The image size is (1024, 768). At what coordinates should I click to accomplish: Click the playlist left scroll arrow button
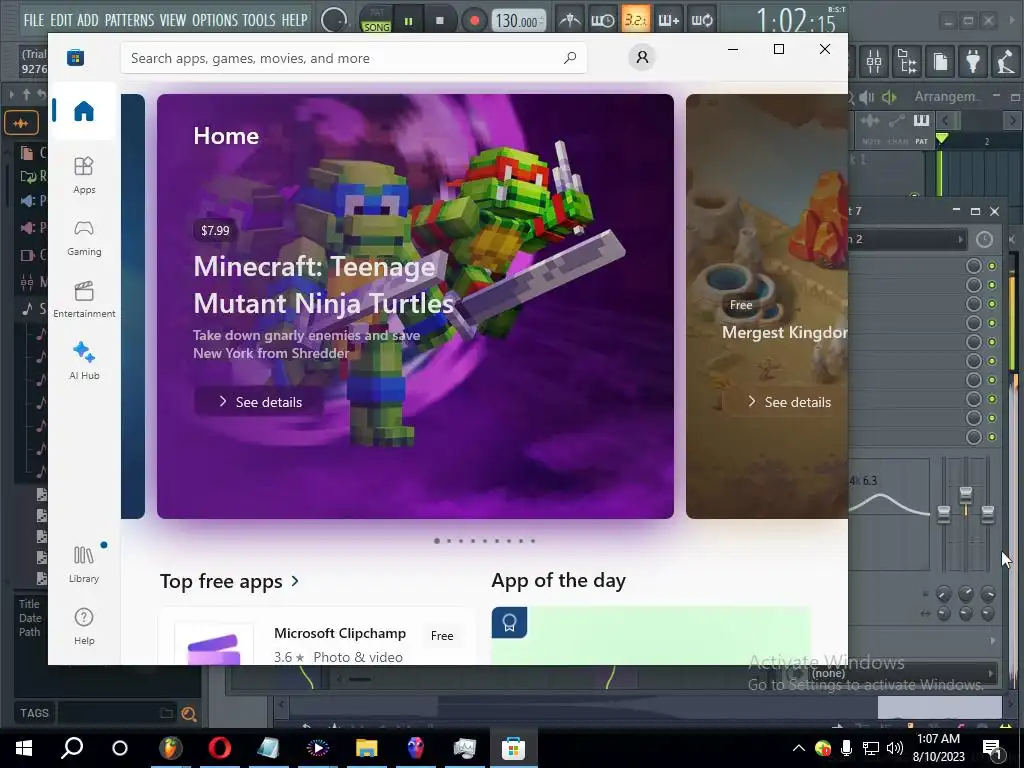coord(945,120)
